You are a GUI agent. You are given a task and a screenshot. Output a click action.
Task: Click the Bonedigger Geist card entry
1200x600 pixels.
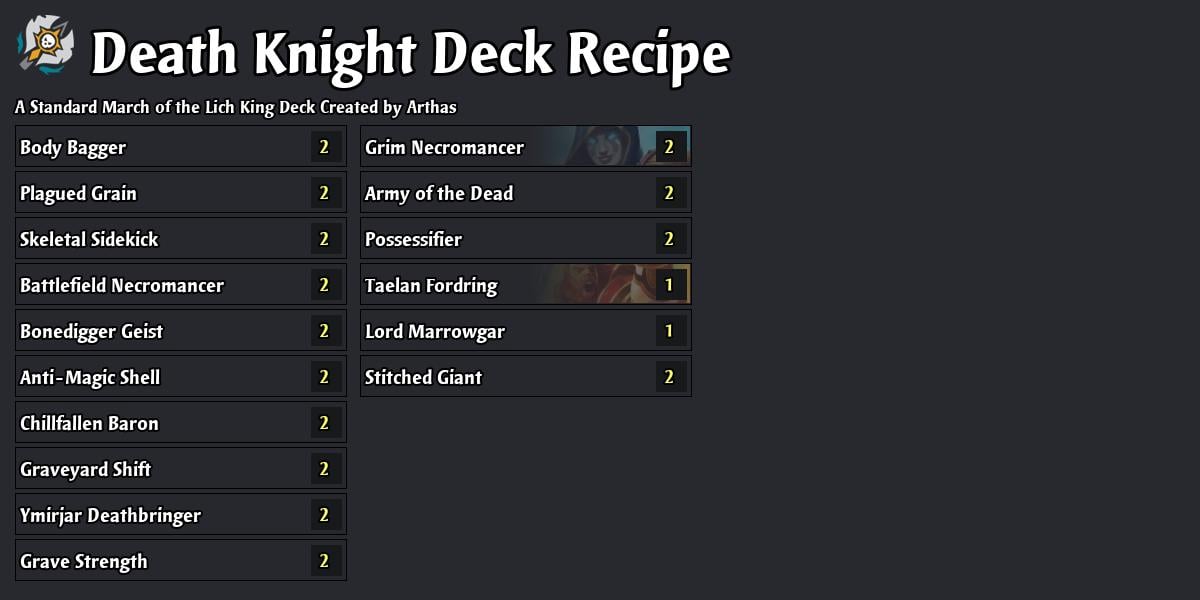[x=150, y=330]
